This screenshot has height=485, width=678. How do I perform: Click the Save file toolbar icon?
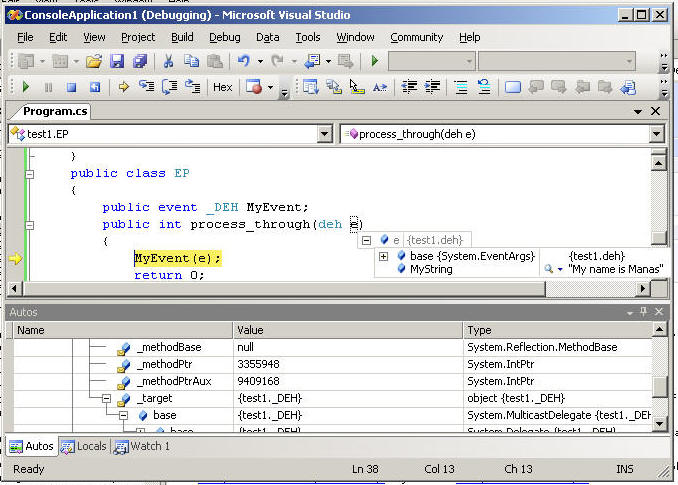(117, 62)
